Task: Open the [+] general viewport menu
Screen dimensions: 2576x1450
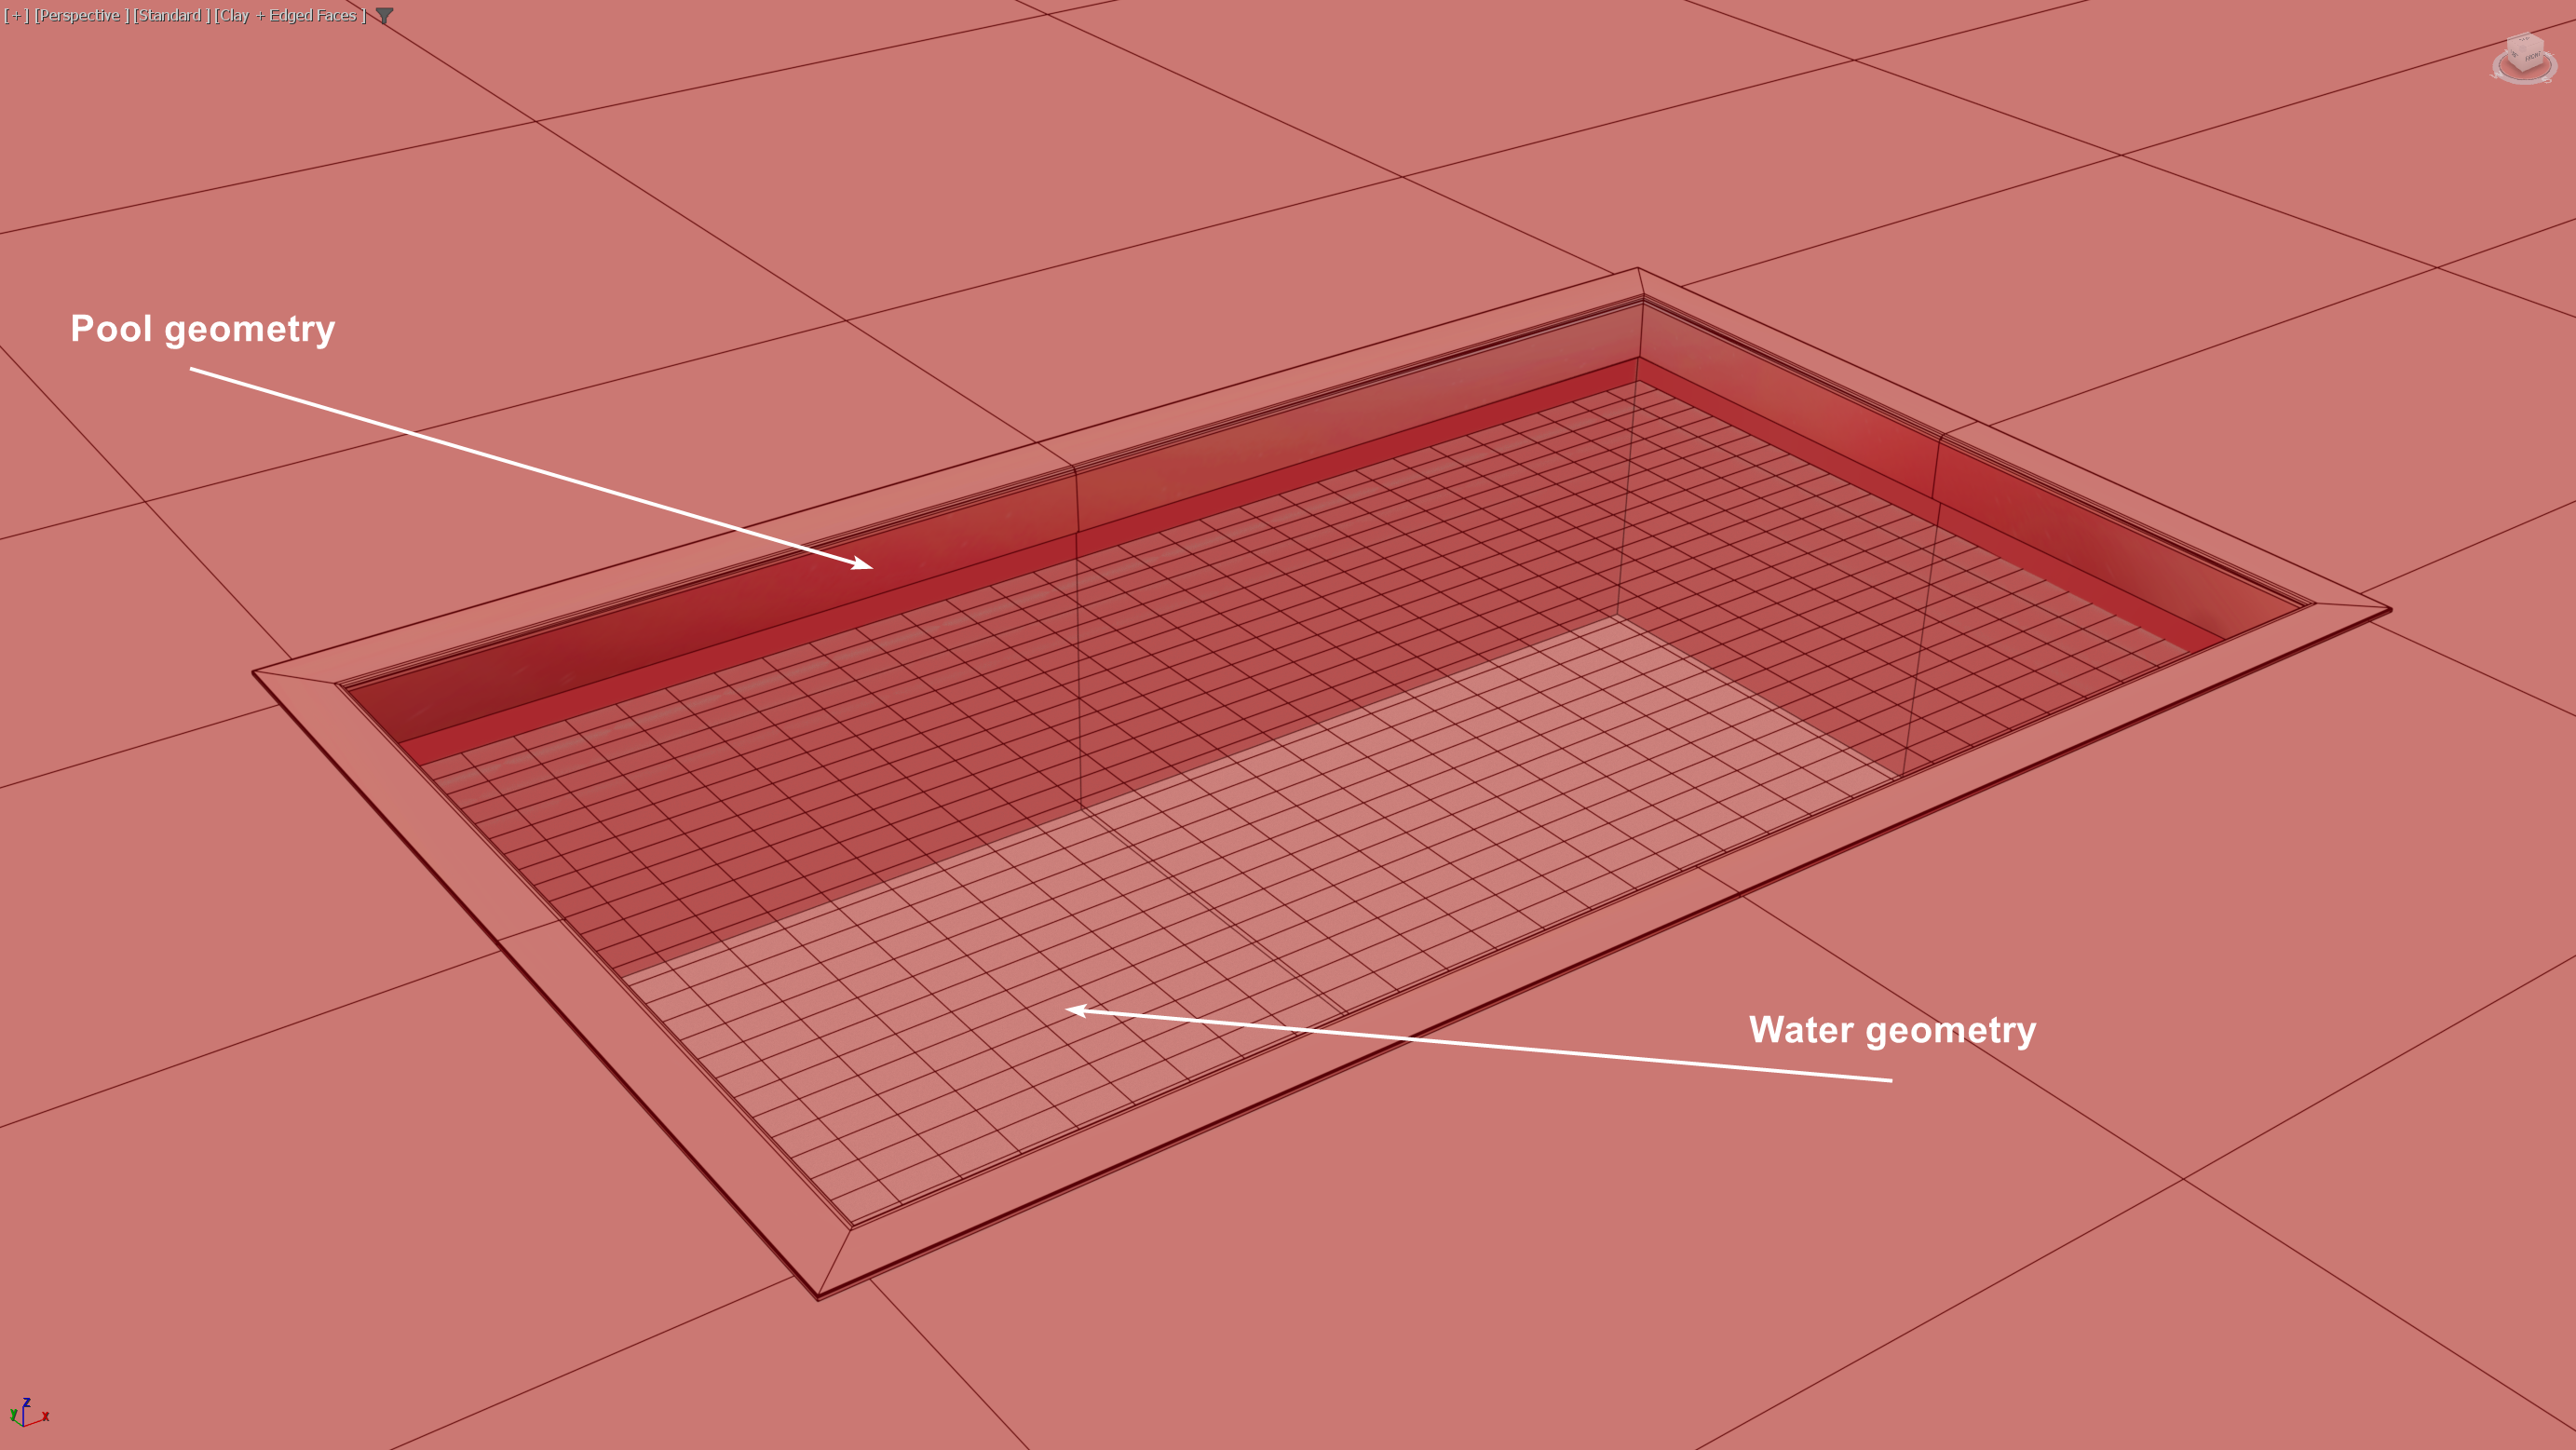Action: pyautogui.click(x=16, y=15)
